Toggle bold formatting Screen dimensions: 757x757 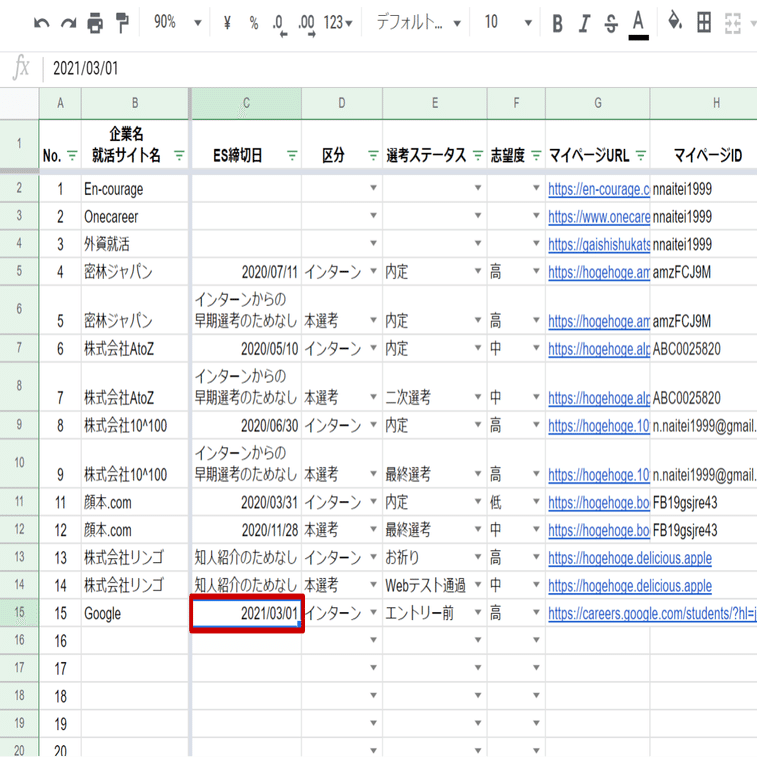point(558,23)
